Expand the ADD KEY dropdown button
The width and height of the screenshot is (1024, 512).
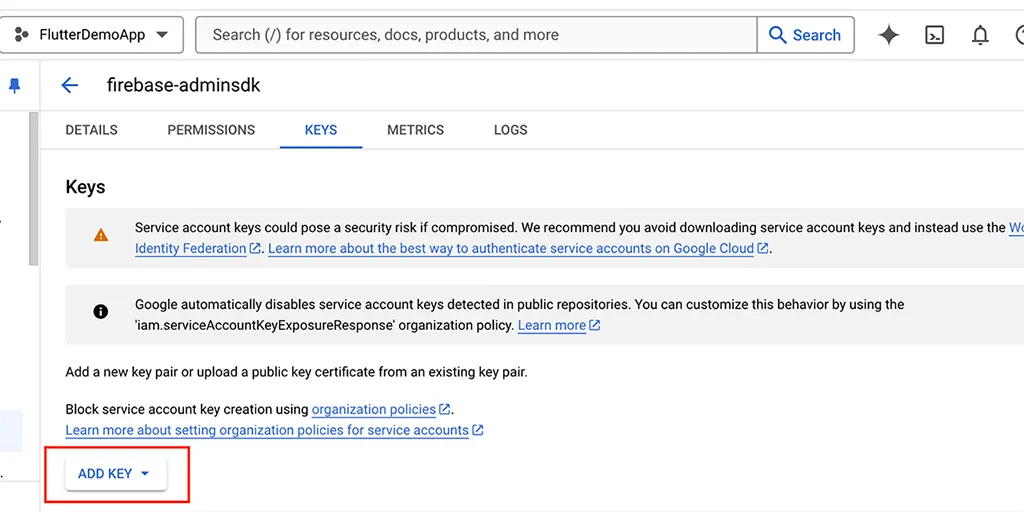(x=116, y=473)
